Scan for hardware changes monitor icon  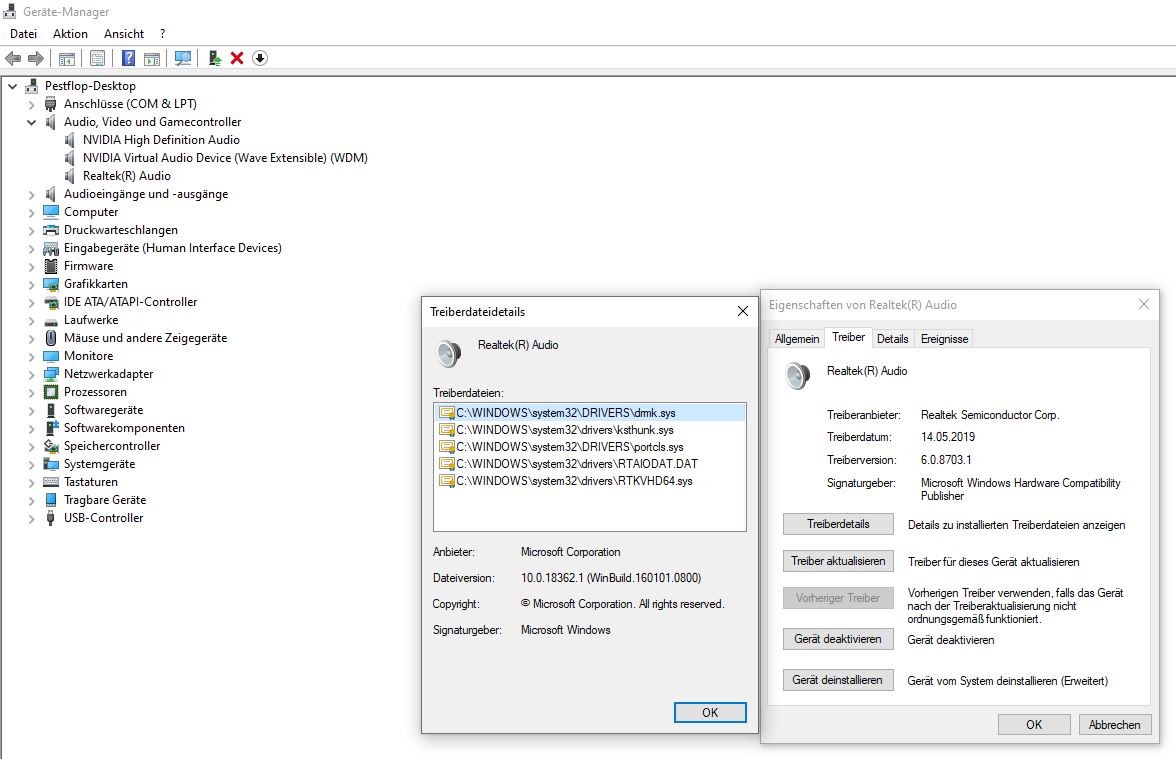183,58
